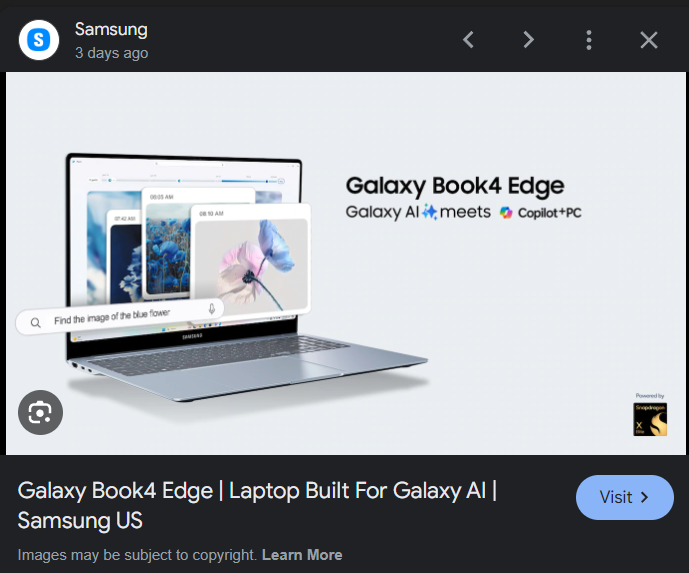
Task: Open the Samsung source name
Action: tap(111, 29)
